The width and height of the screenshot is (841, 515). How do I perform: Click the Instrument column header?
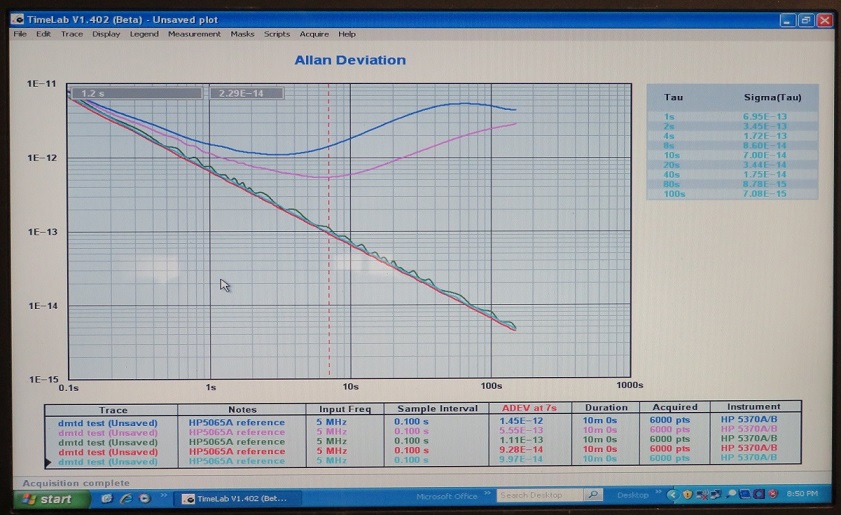(754, 407)
